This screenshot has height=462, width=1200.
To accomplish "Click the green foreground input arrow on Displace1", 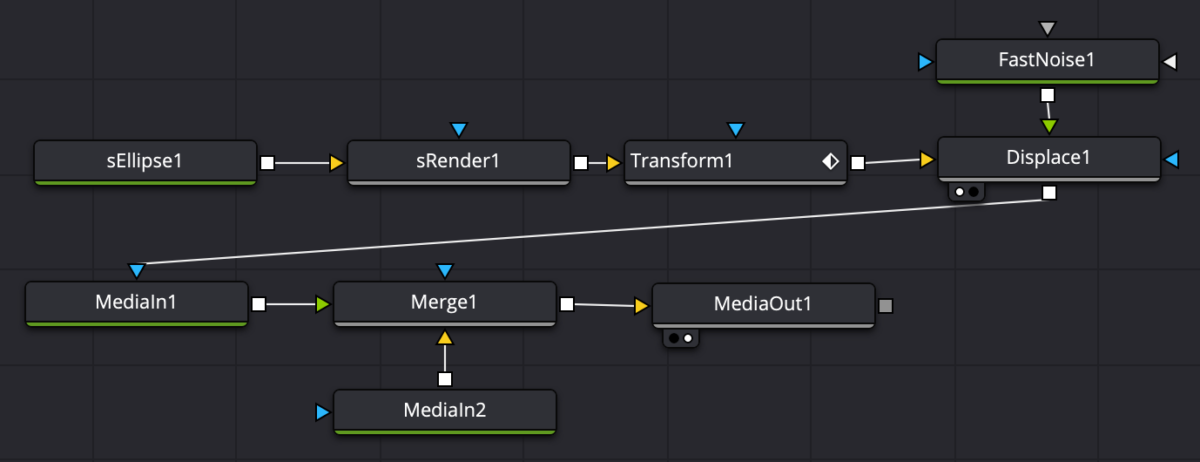I will tap(1048, 127).
